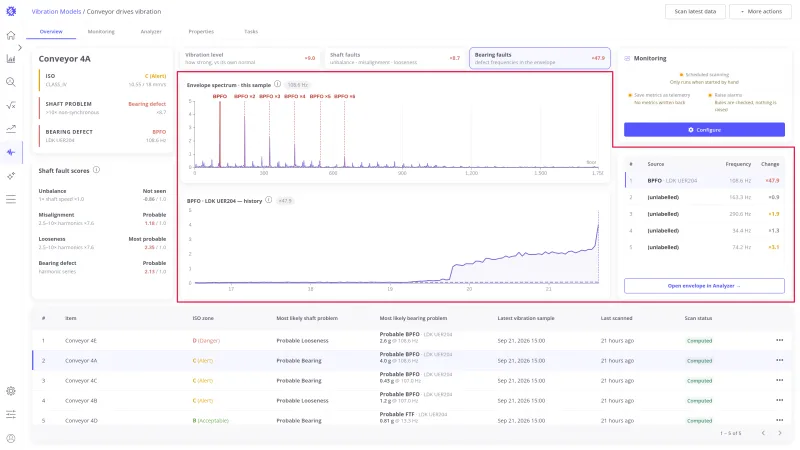Open row menu for Conveyor 4E
The width and height of the screenshot is (800, 450).
pyautogui.click(x=779, y=340)
